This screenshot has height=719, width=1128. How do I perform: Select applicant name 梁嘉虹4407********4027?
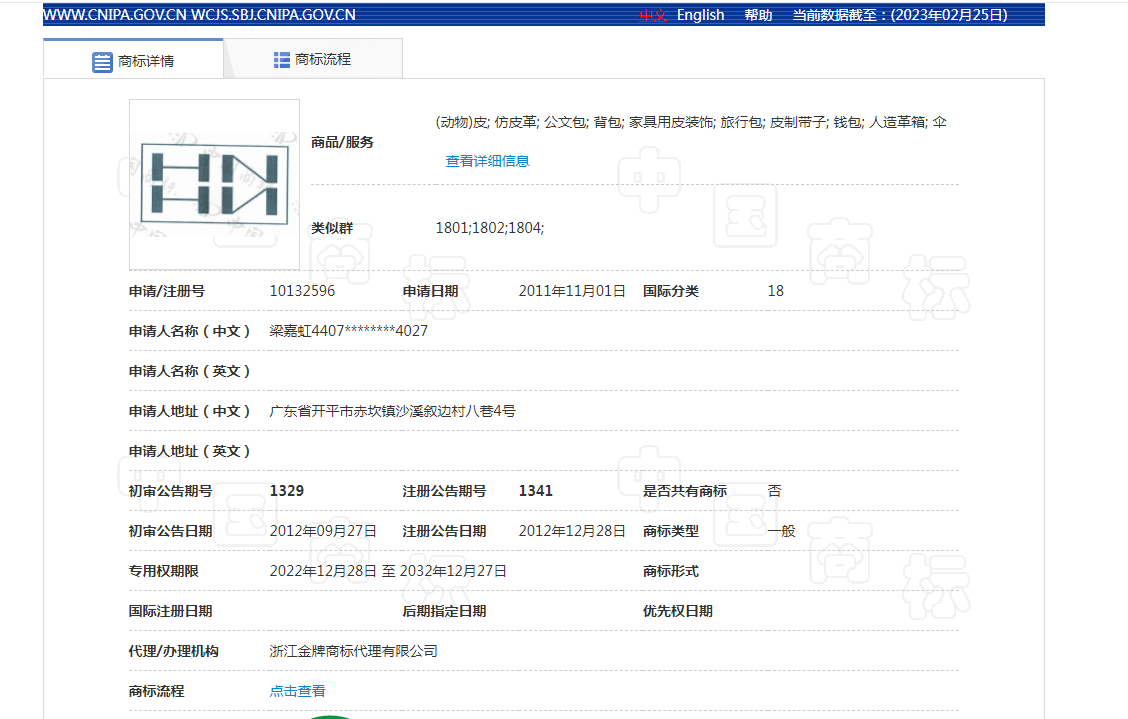[x=348, y=331]
